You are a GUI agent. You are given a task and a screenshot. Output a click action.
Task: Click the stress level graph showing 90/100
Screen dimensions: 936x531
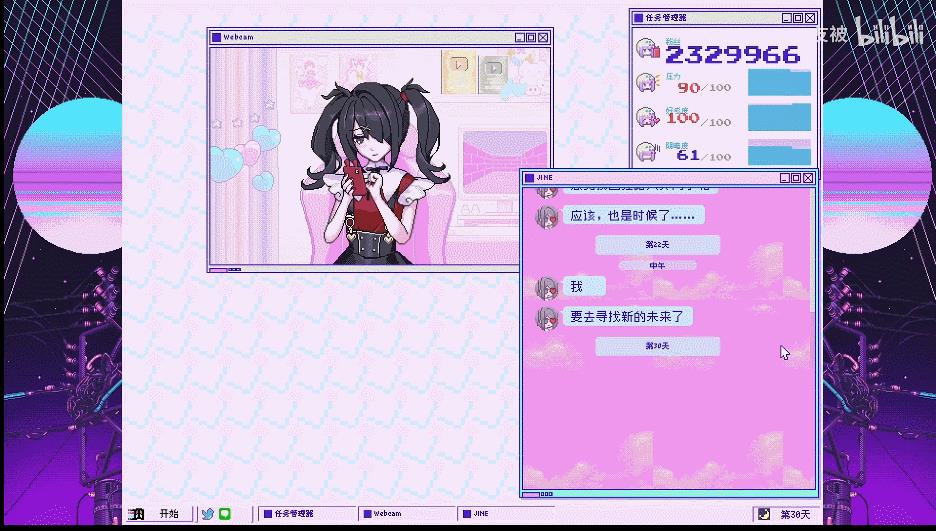coord(779,83)
